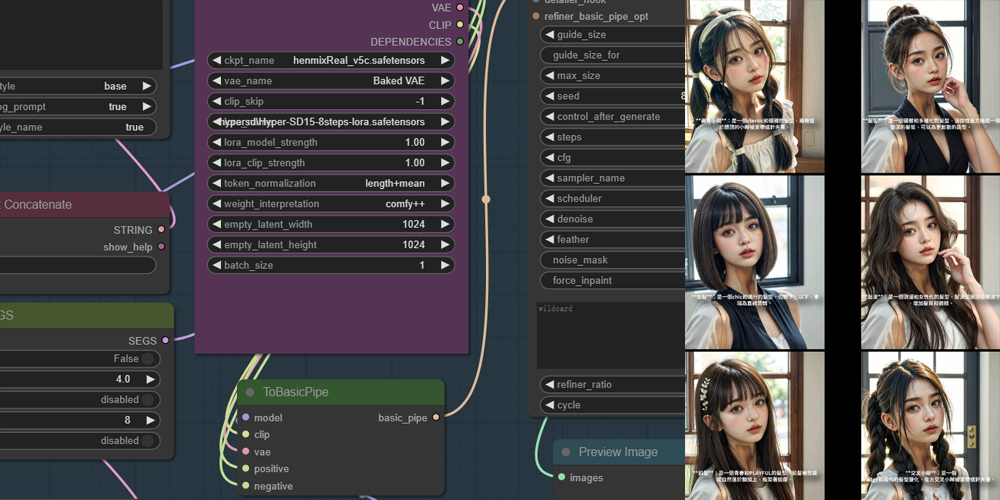1000x500 pixels.
Task: Decrease lora_model_strength with left arrow
Action: (x=216, y=142)
